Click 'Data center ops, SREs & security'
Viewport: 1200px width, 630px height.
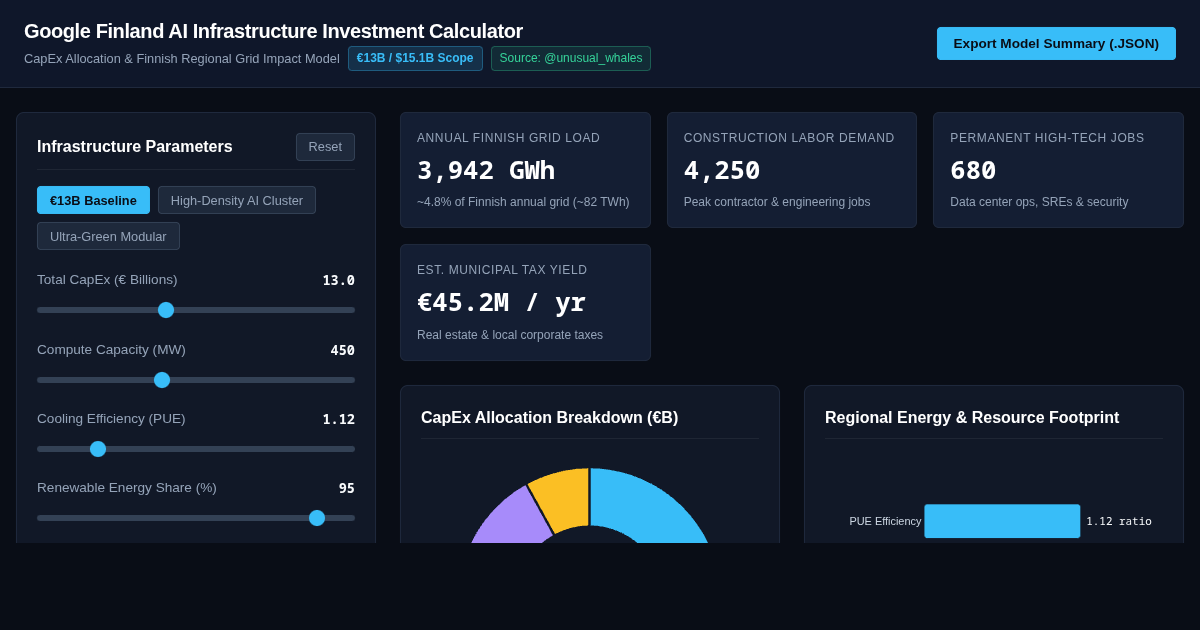pyautogui.click(x=1039, y=202)
